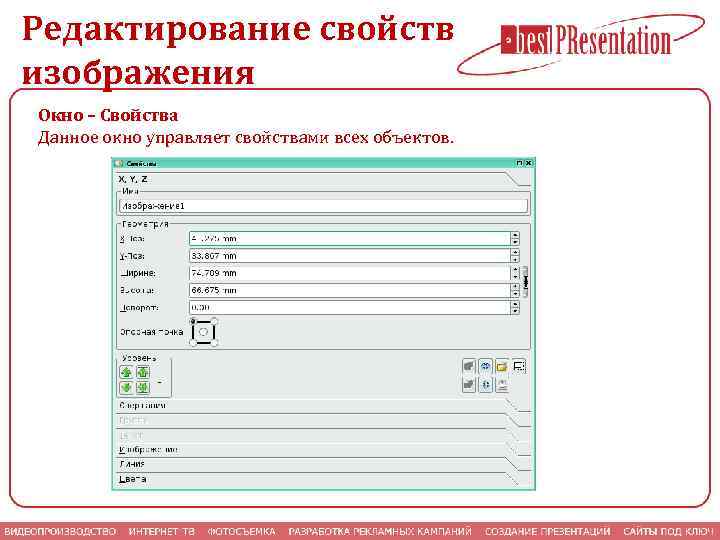Click the ungroup objects icon
The width and height of the screenshot is (720, 540).
click(x=468, y=385)
